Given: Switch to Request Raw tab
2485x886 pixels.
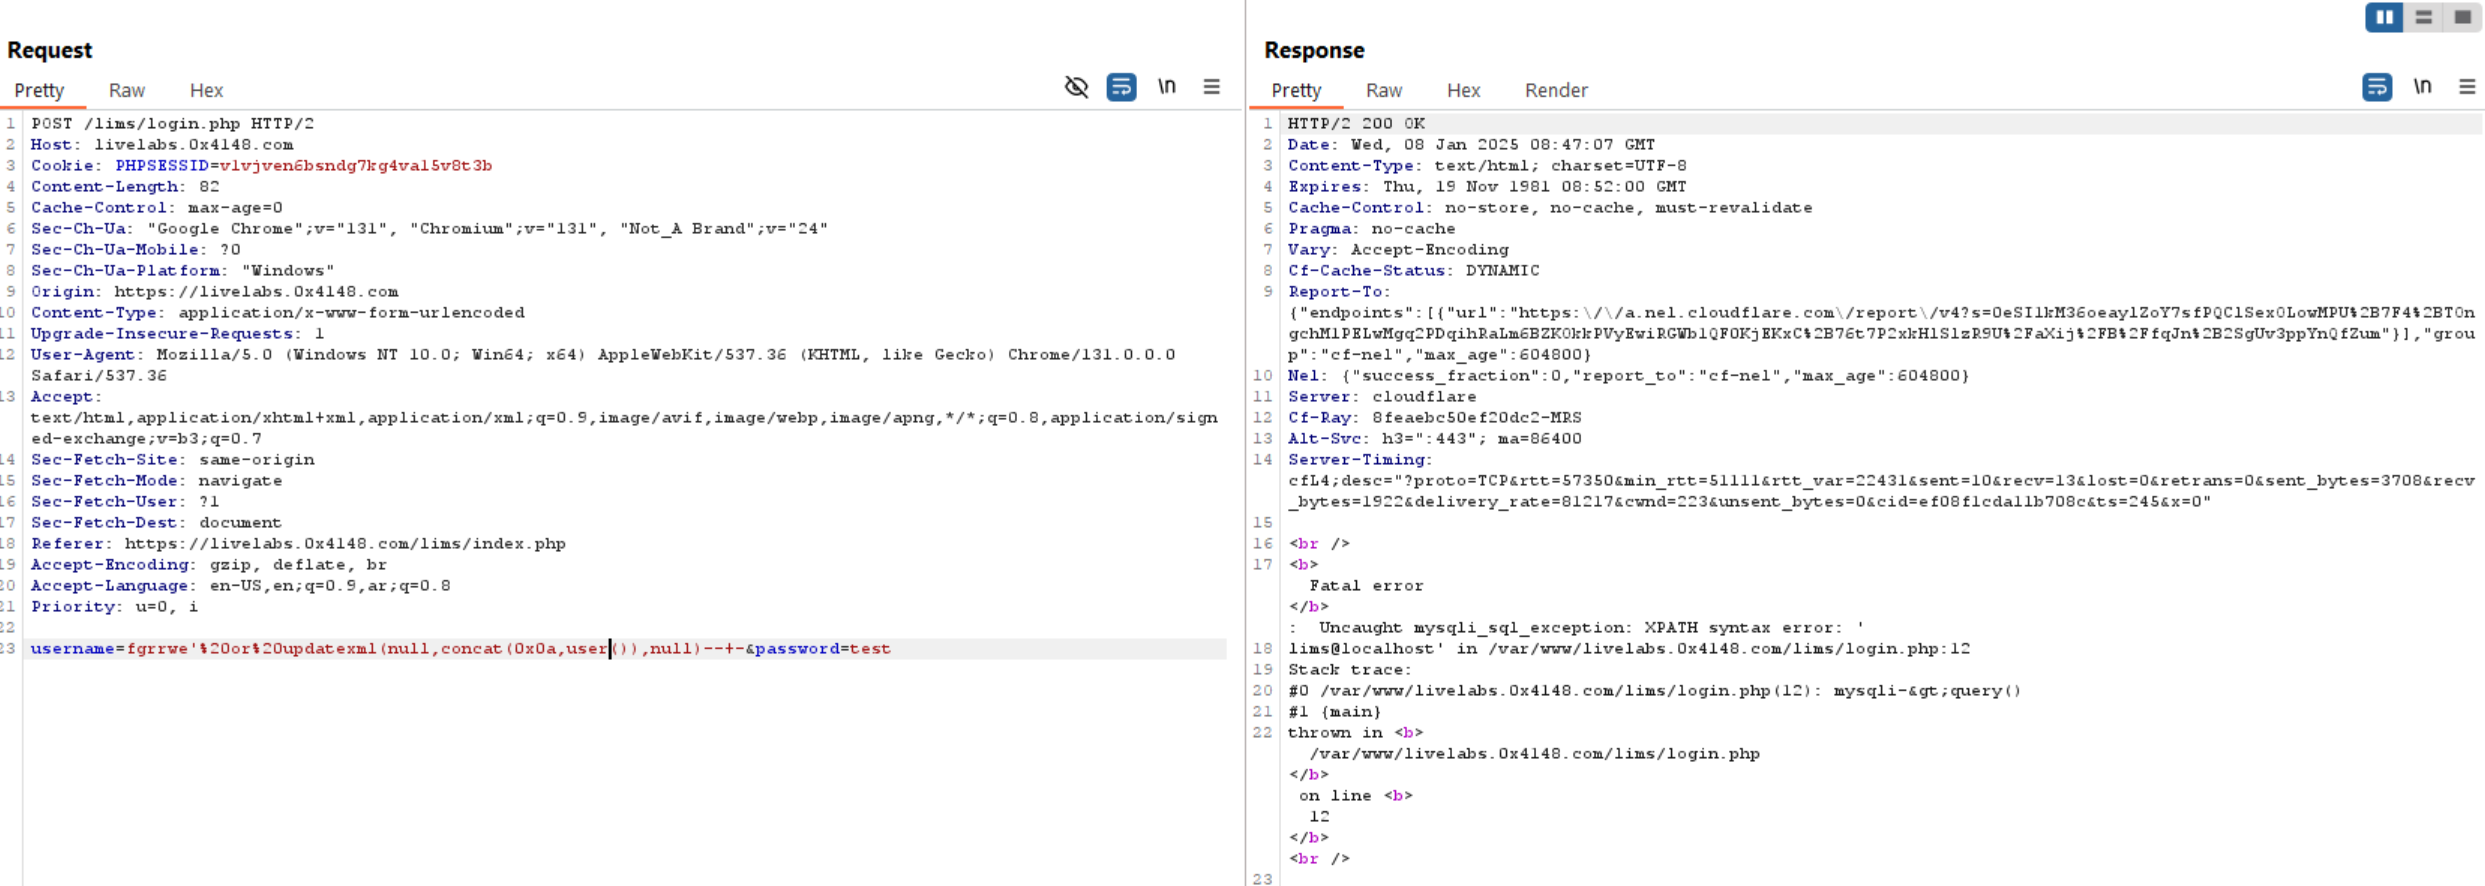Looking at the screenshot, I should (127, 90).
